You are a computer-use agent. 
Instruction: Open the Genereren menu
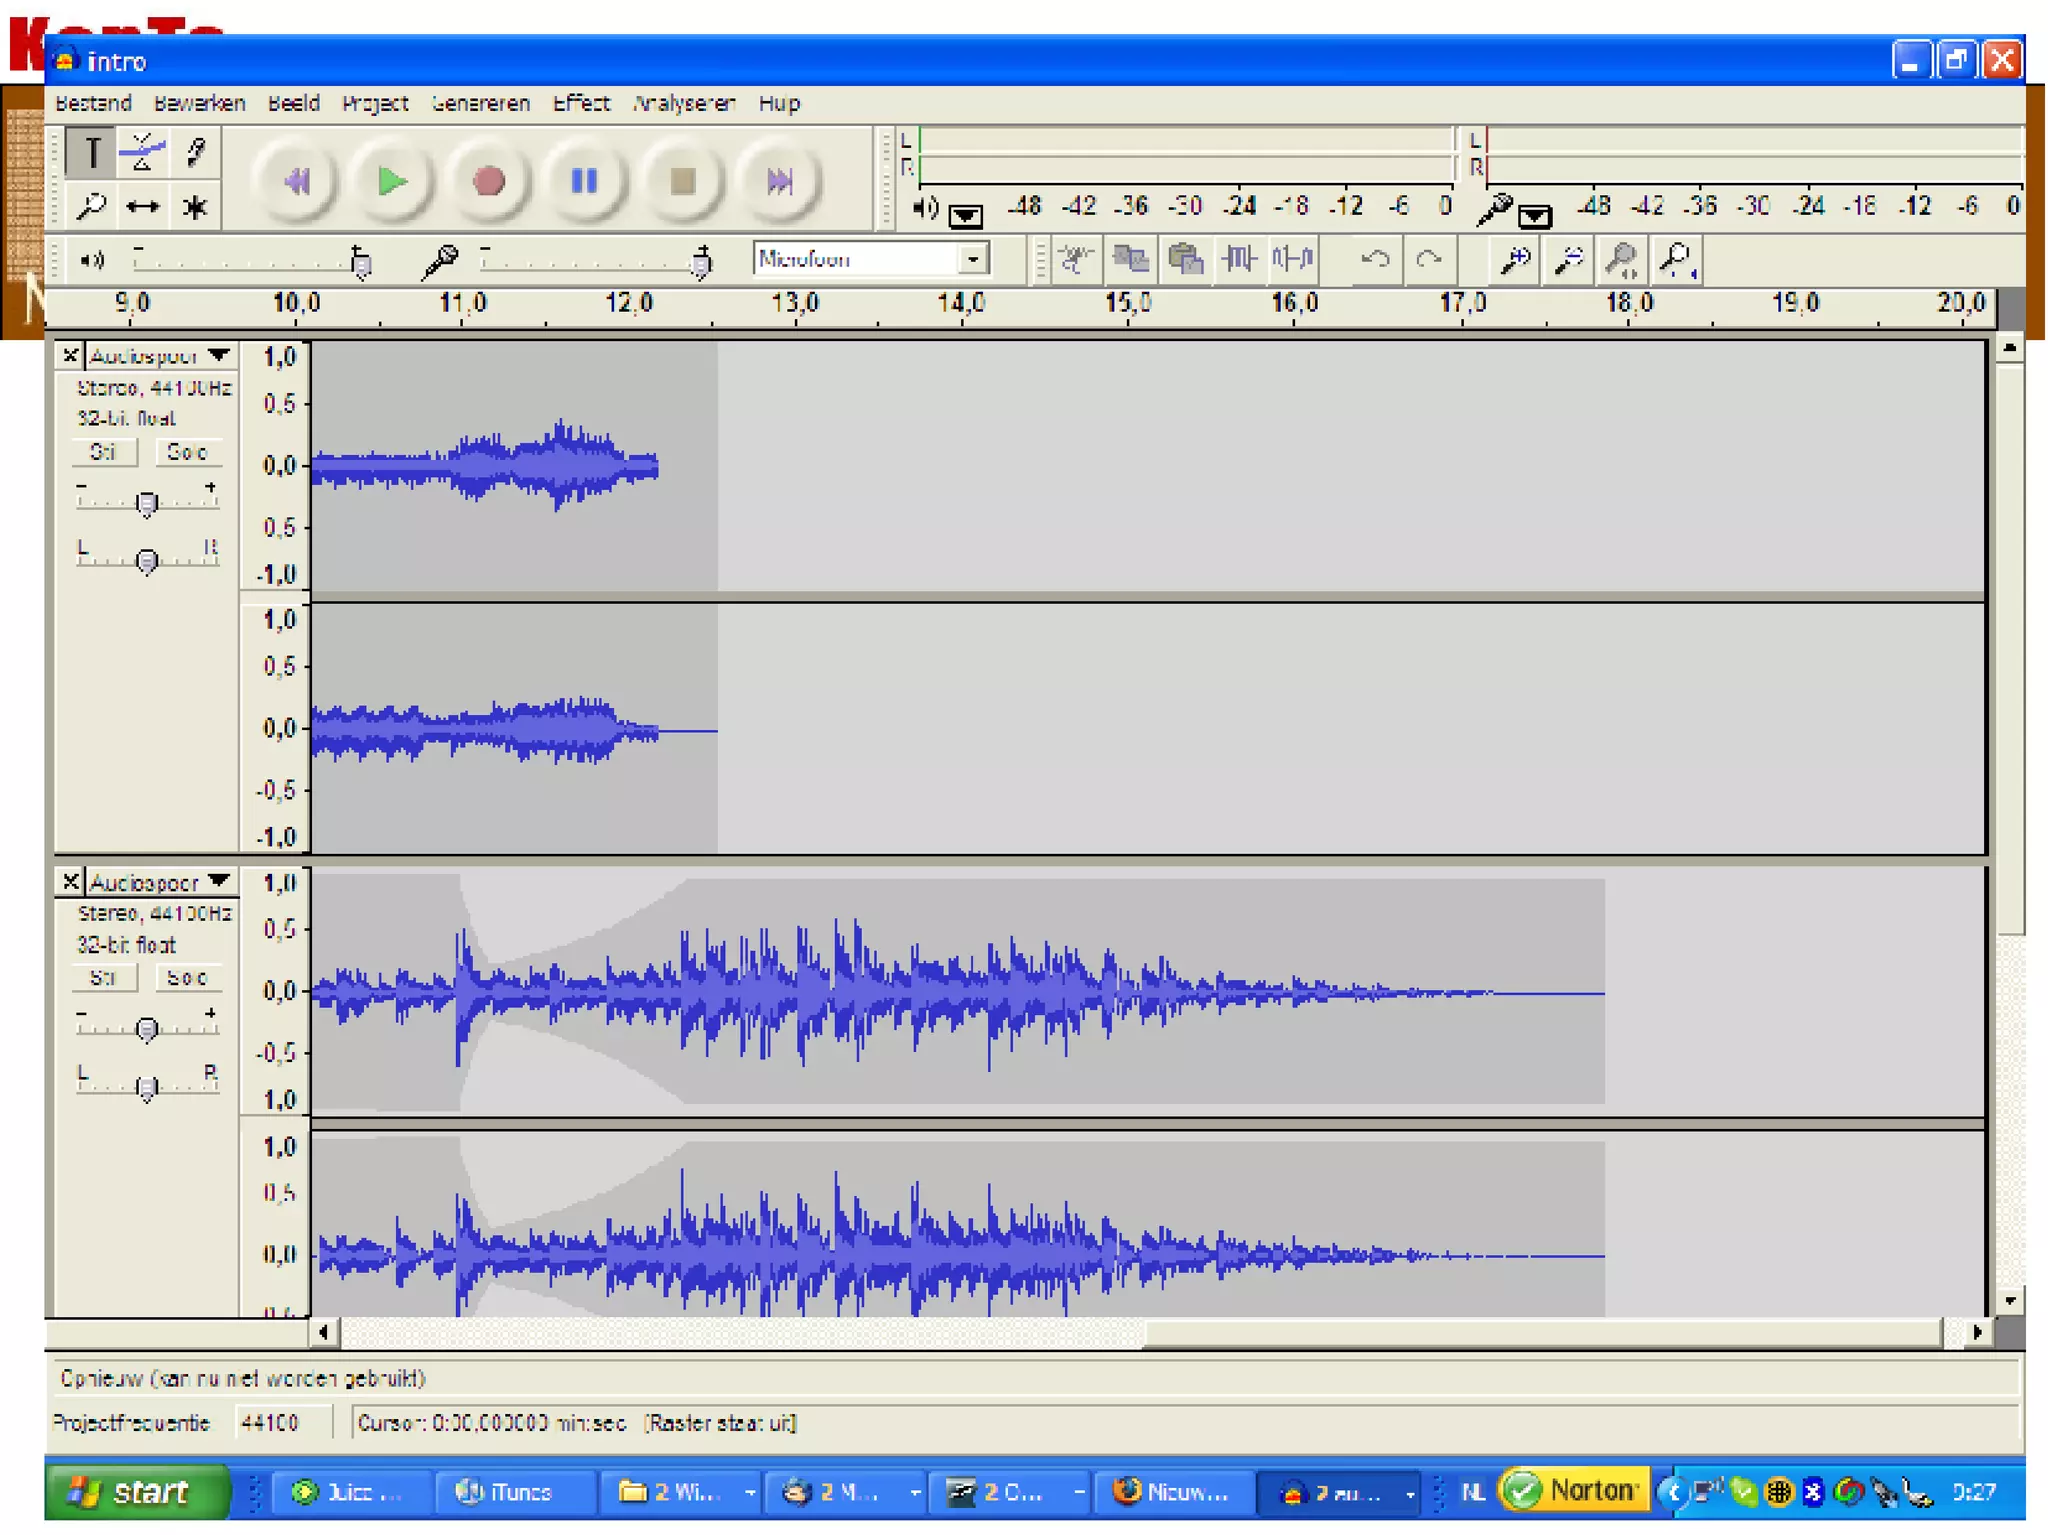coord(480,103)
